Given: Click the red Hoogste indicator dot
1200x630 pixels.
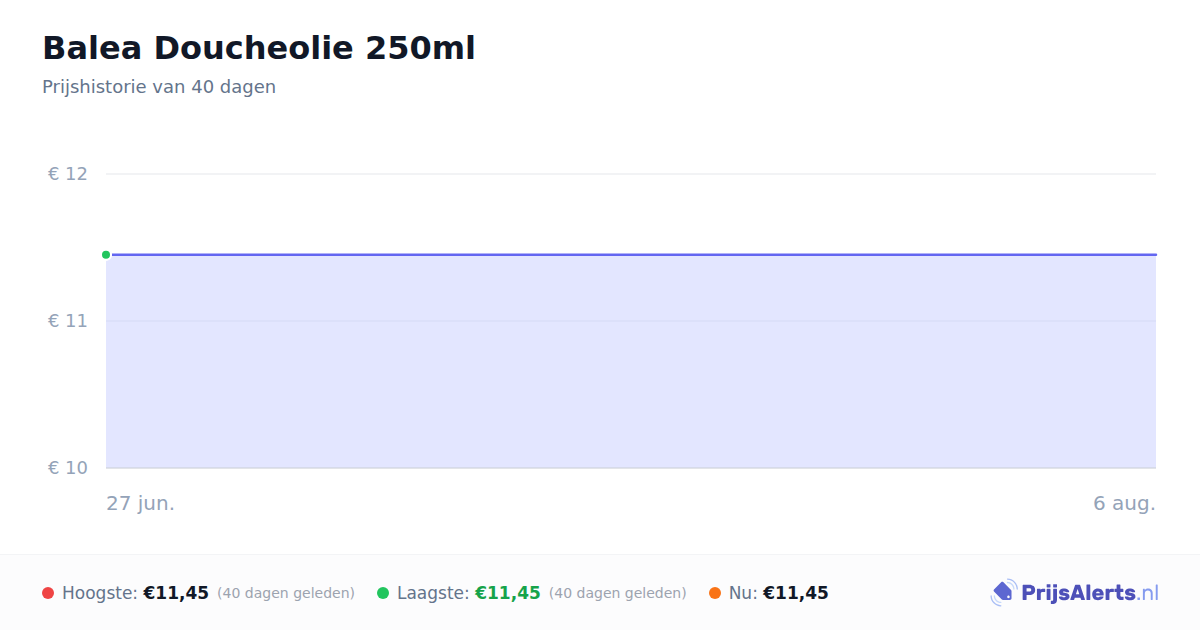Looking at the screenshot, I should [x=48, y=593].
